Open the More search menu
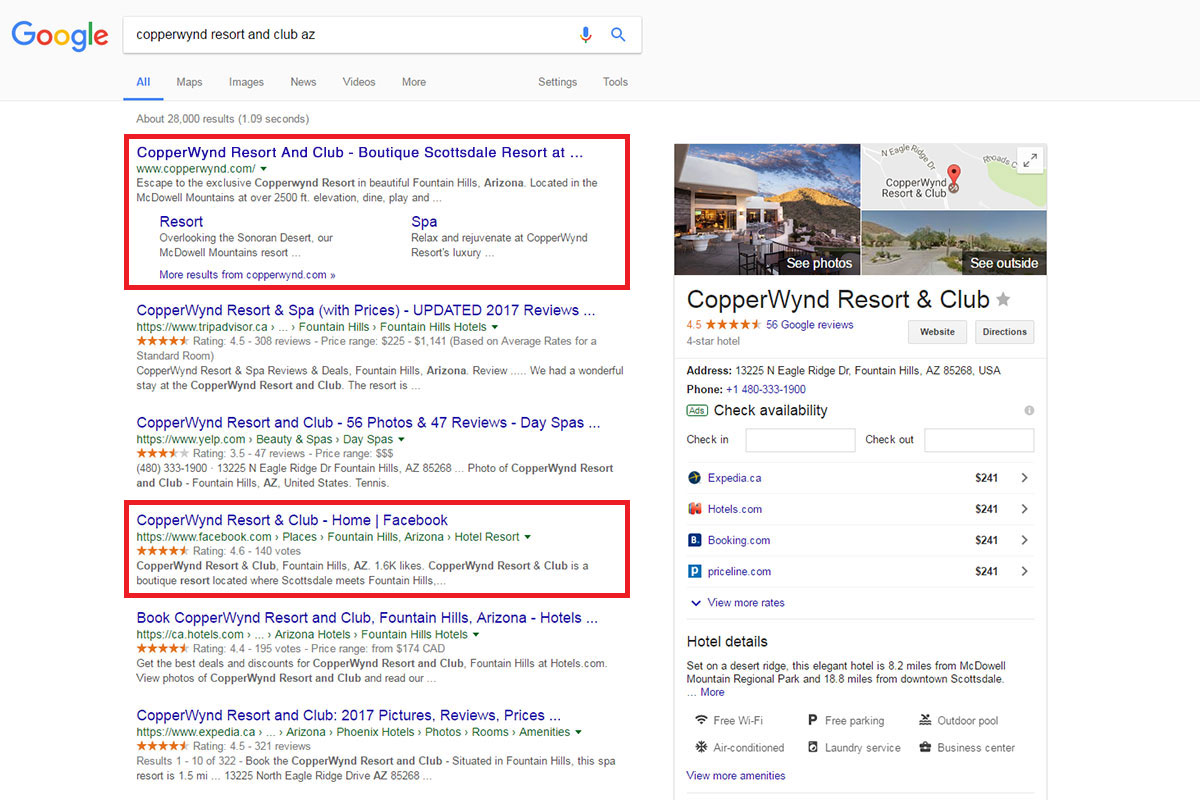 414,82
